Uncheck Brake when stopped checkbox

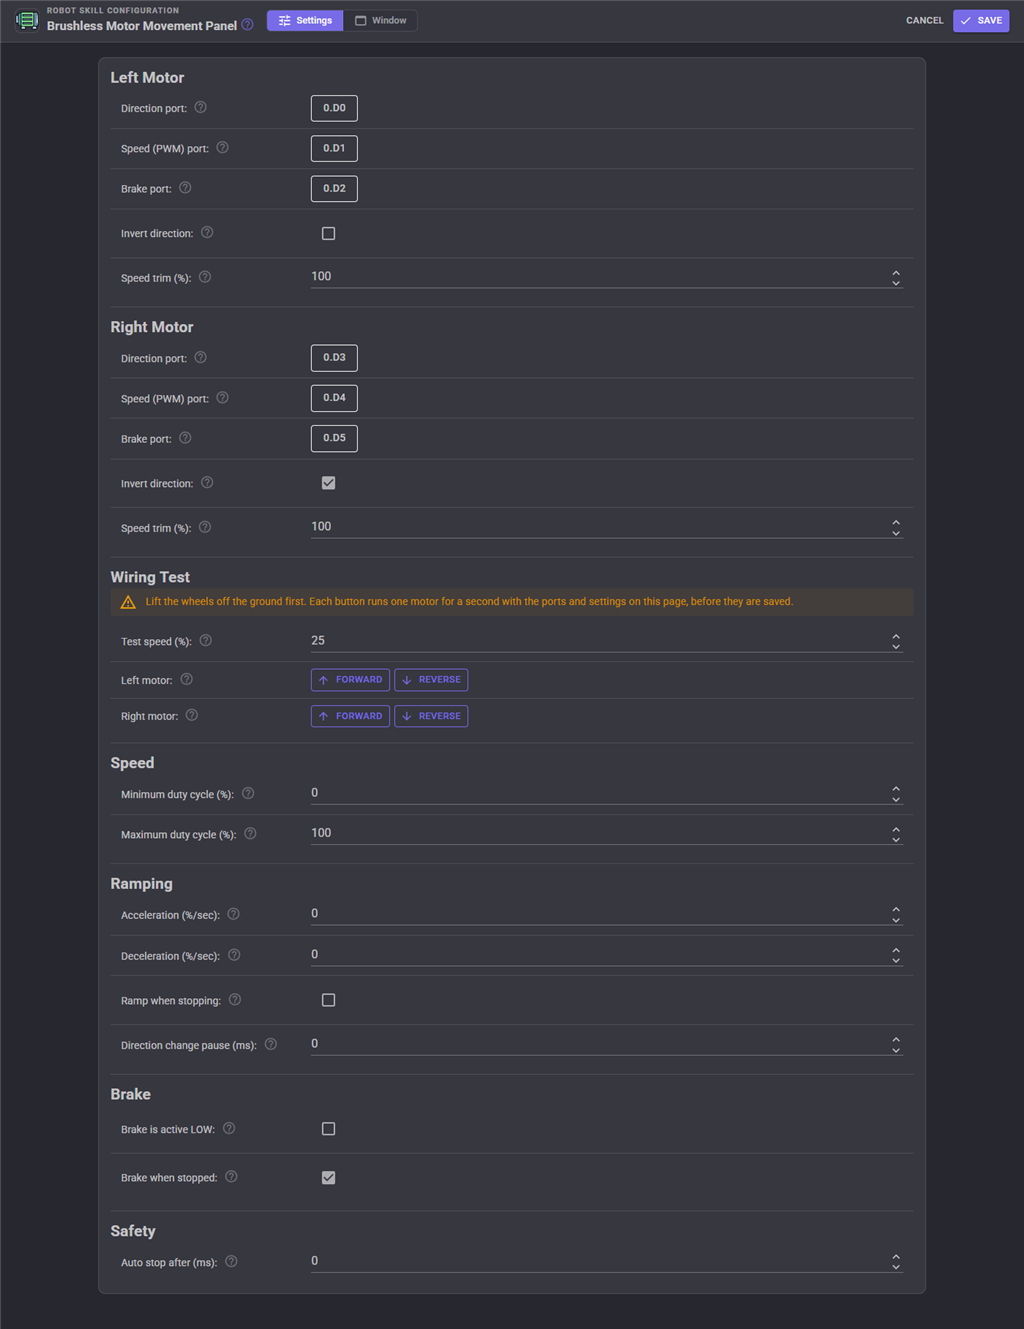click(x=328, y=1178)
